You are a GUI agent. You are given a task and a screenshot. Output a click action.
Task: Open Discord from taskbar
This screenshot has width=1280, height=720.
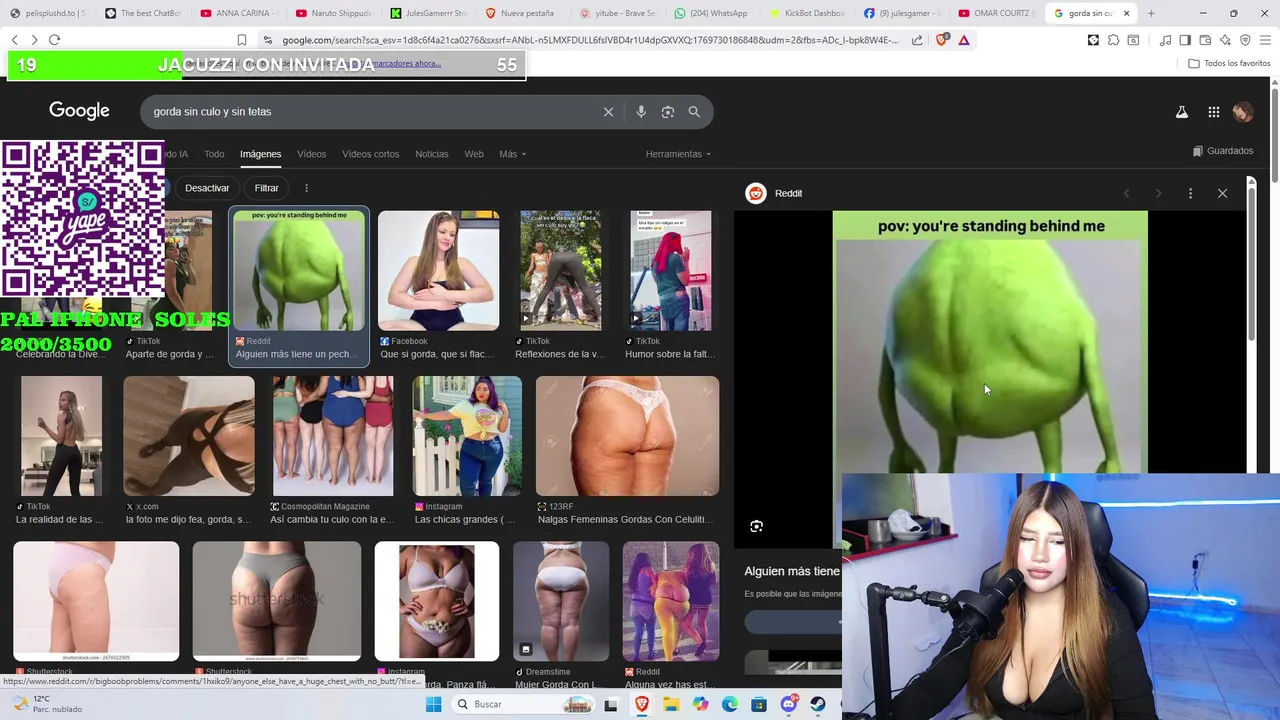pyautogui.click(x=789, y=704)
